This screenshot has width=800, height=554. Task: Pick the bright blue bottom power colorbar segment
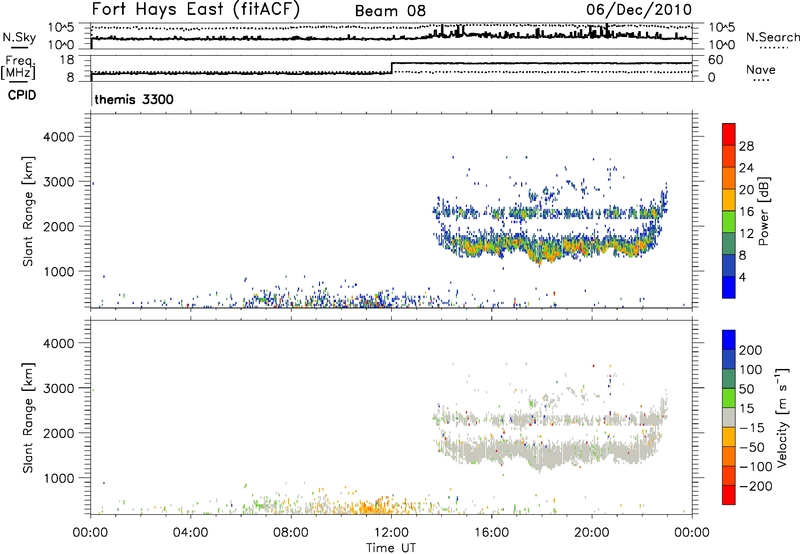click(x=729, y=288)
